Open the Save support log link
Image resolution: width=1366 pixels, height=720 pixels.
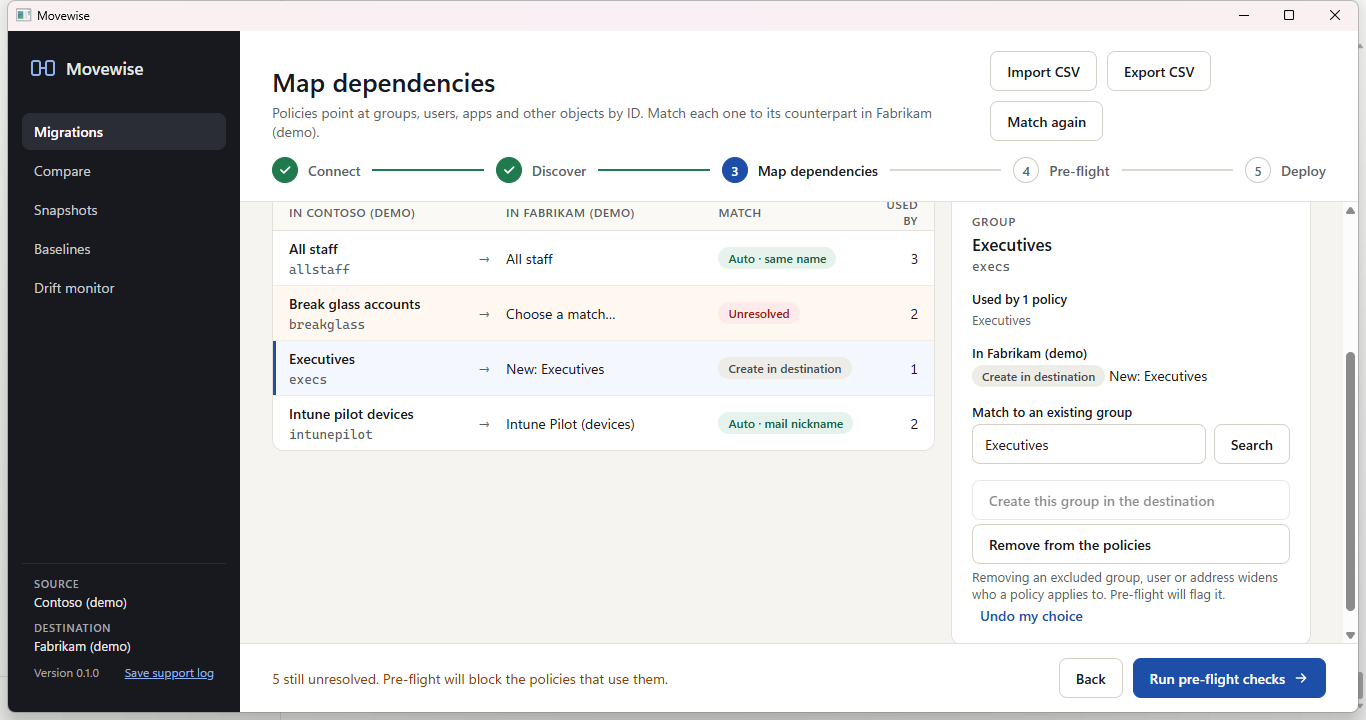169,673
